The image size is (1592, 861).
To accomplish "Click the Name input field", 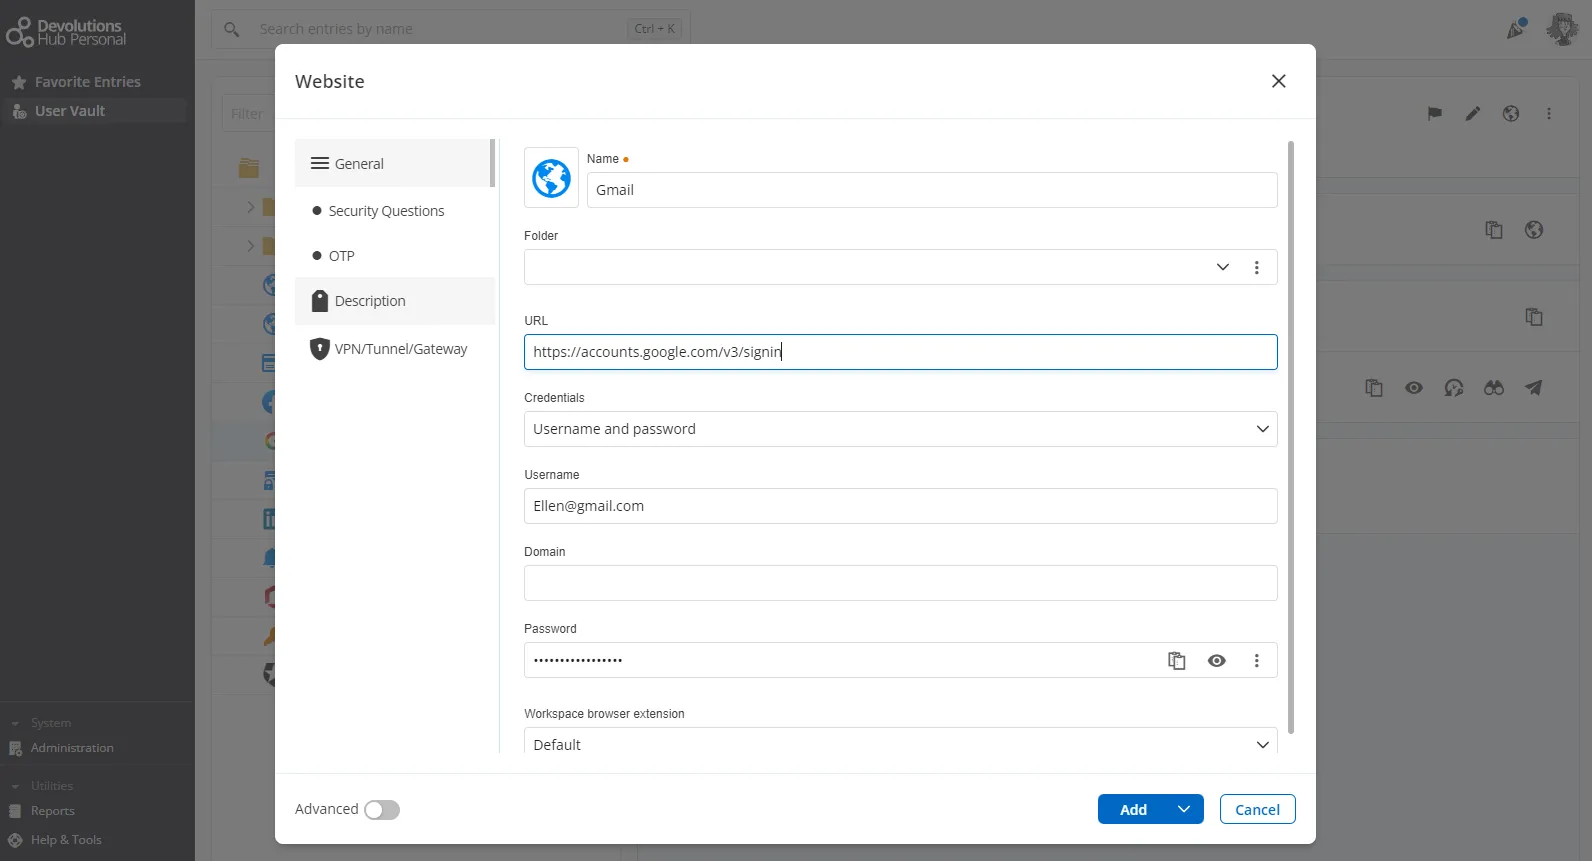I will tap(932, 190).
